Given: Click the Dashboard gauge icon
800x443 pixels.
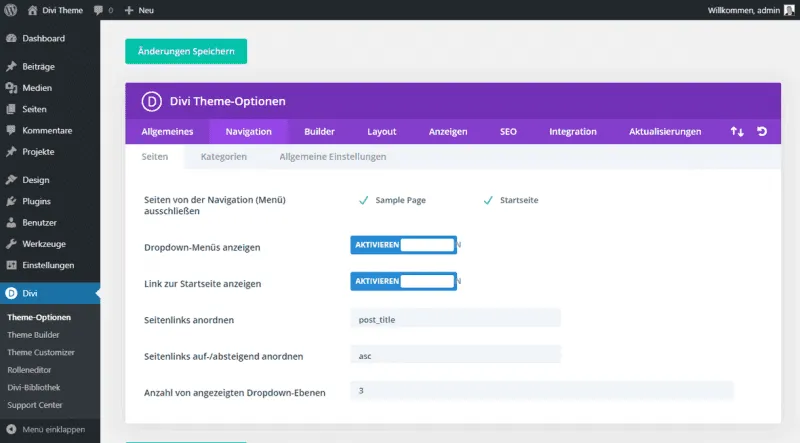Looking at the screenshot, I should coord(11,38).
